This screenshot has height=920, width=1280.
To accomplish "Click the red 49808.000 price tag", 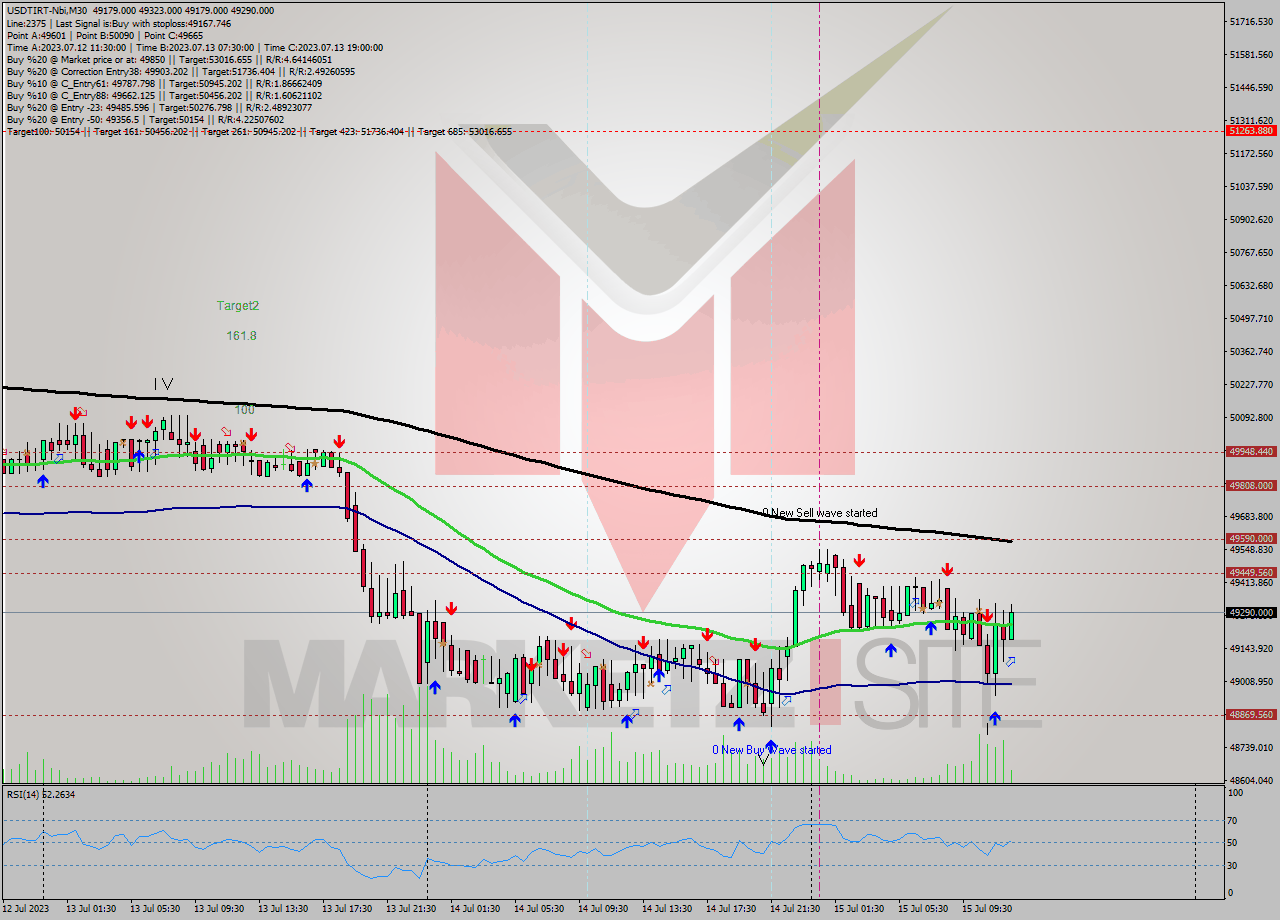I will coord(1251,485).
